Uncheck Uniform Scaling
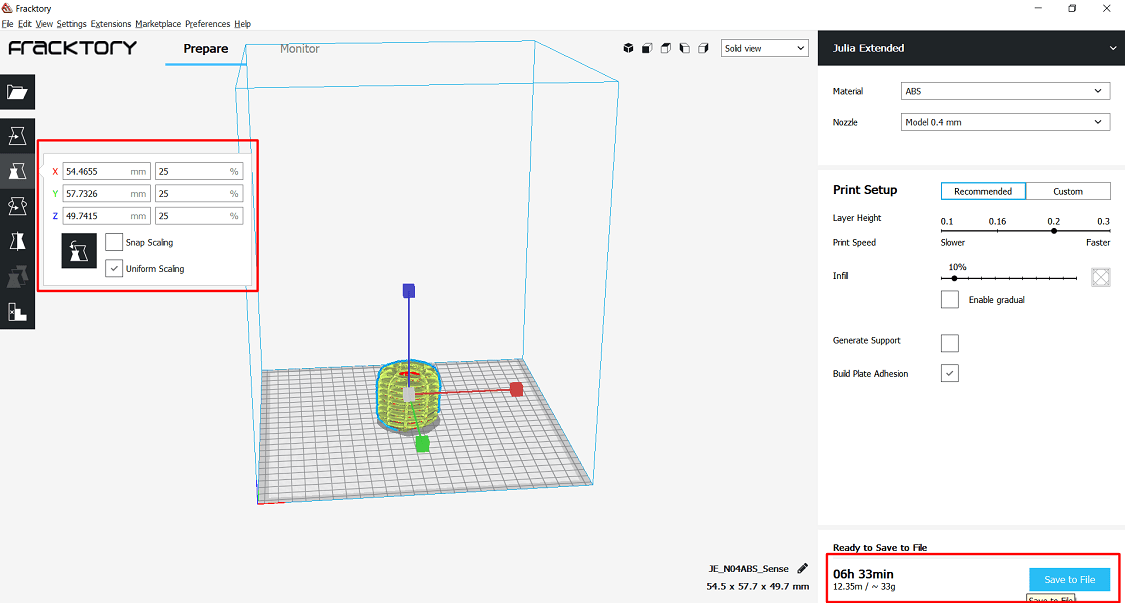Viewport: 1125px width, 603px height. 113,268
